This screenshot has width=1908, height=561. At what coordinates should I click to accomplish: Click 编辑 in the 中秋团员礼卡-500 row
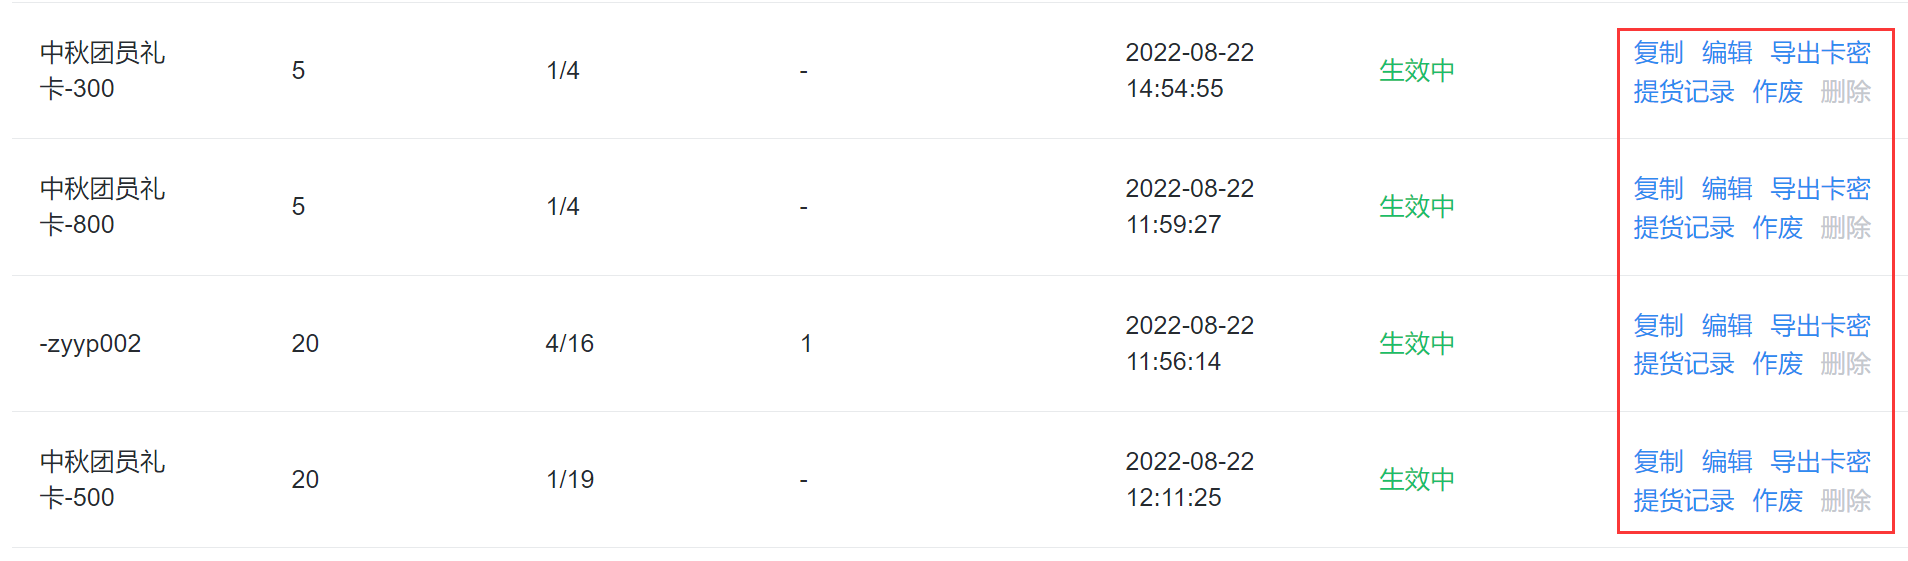click(x=1726, y=461)
